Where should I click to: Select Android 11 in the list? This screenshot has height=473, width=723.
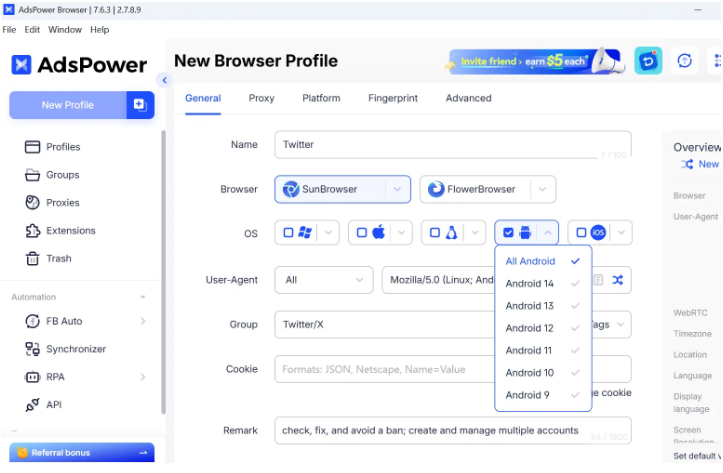(543, 351)
